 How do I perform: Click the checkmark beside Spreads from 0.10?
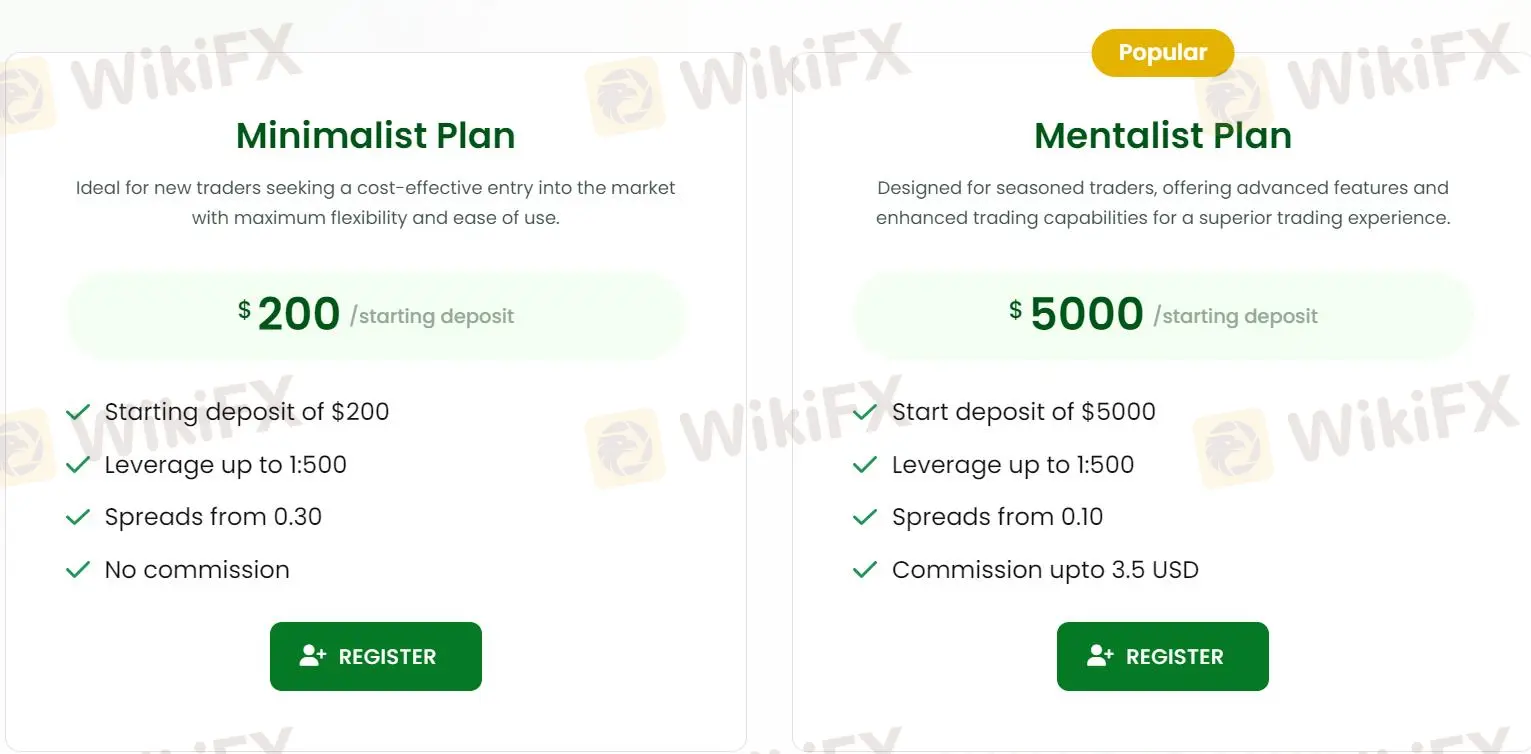(865, 517)
